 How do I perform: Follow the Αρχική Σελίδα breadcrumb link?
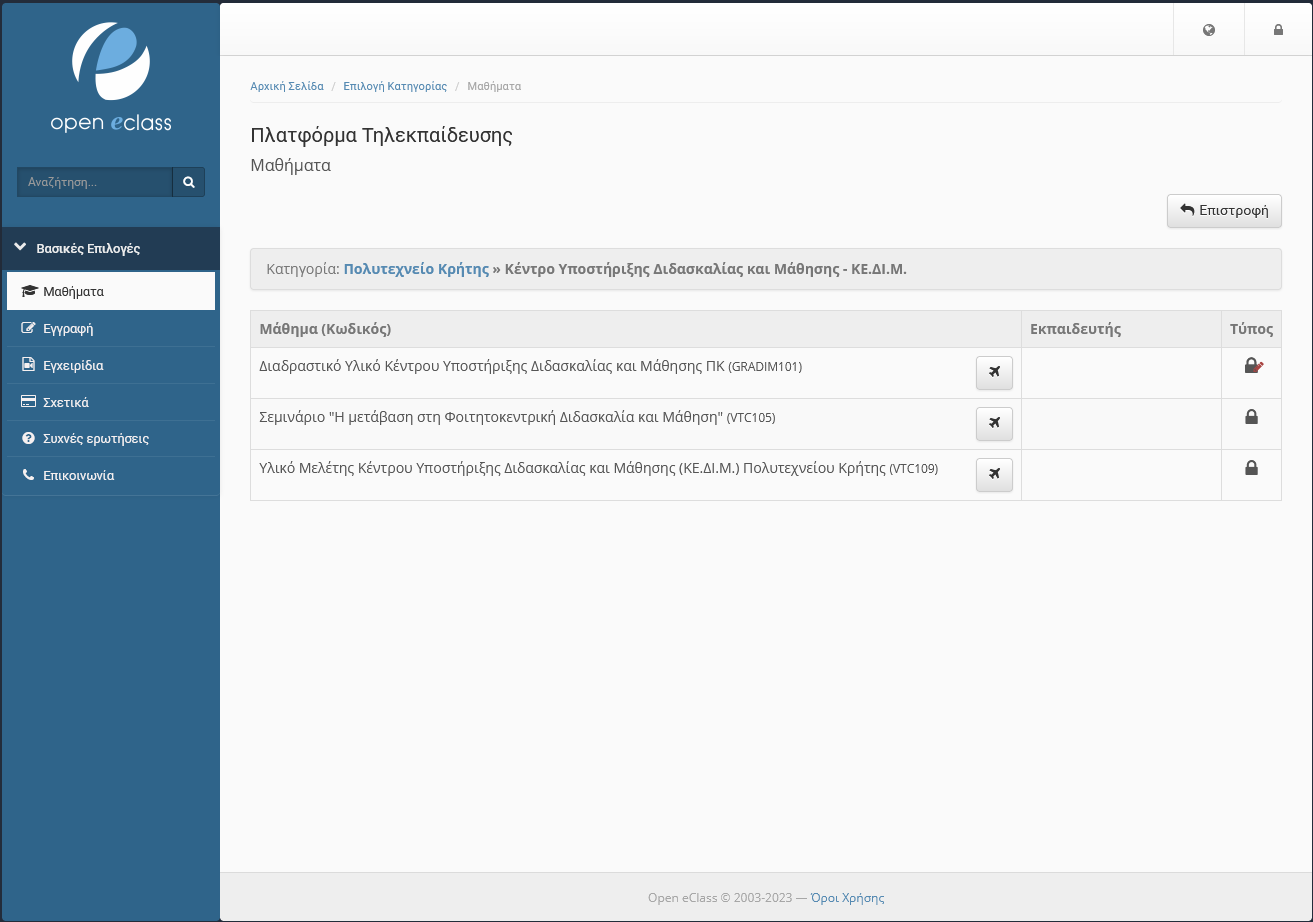pos(287,86)
